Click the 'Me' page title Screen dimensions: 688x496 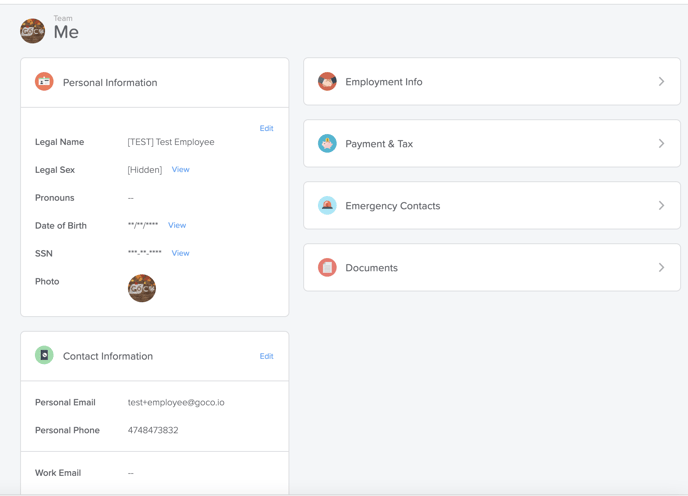tap(66, 32)
